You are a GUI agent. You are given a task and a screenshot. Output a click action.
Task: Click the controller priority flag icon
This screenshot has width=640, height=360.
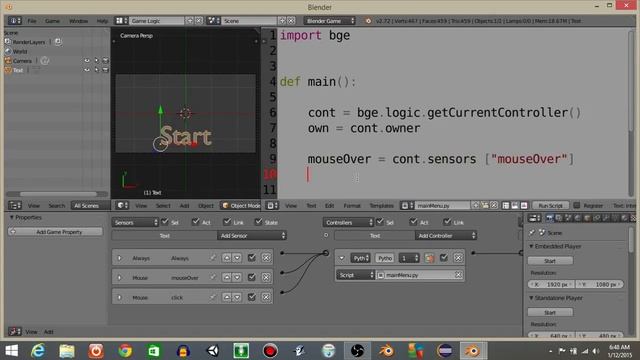coord(429,258)
